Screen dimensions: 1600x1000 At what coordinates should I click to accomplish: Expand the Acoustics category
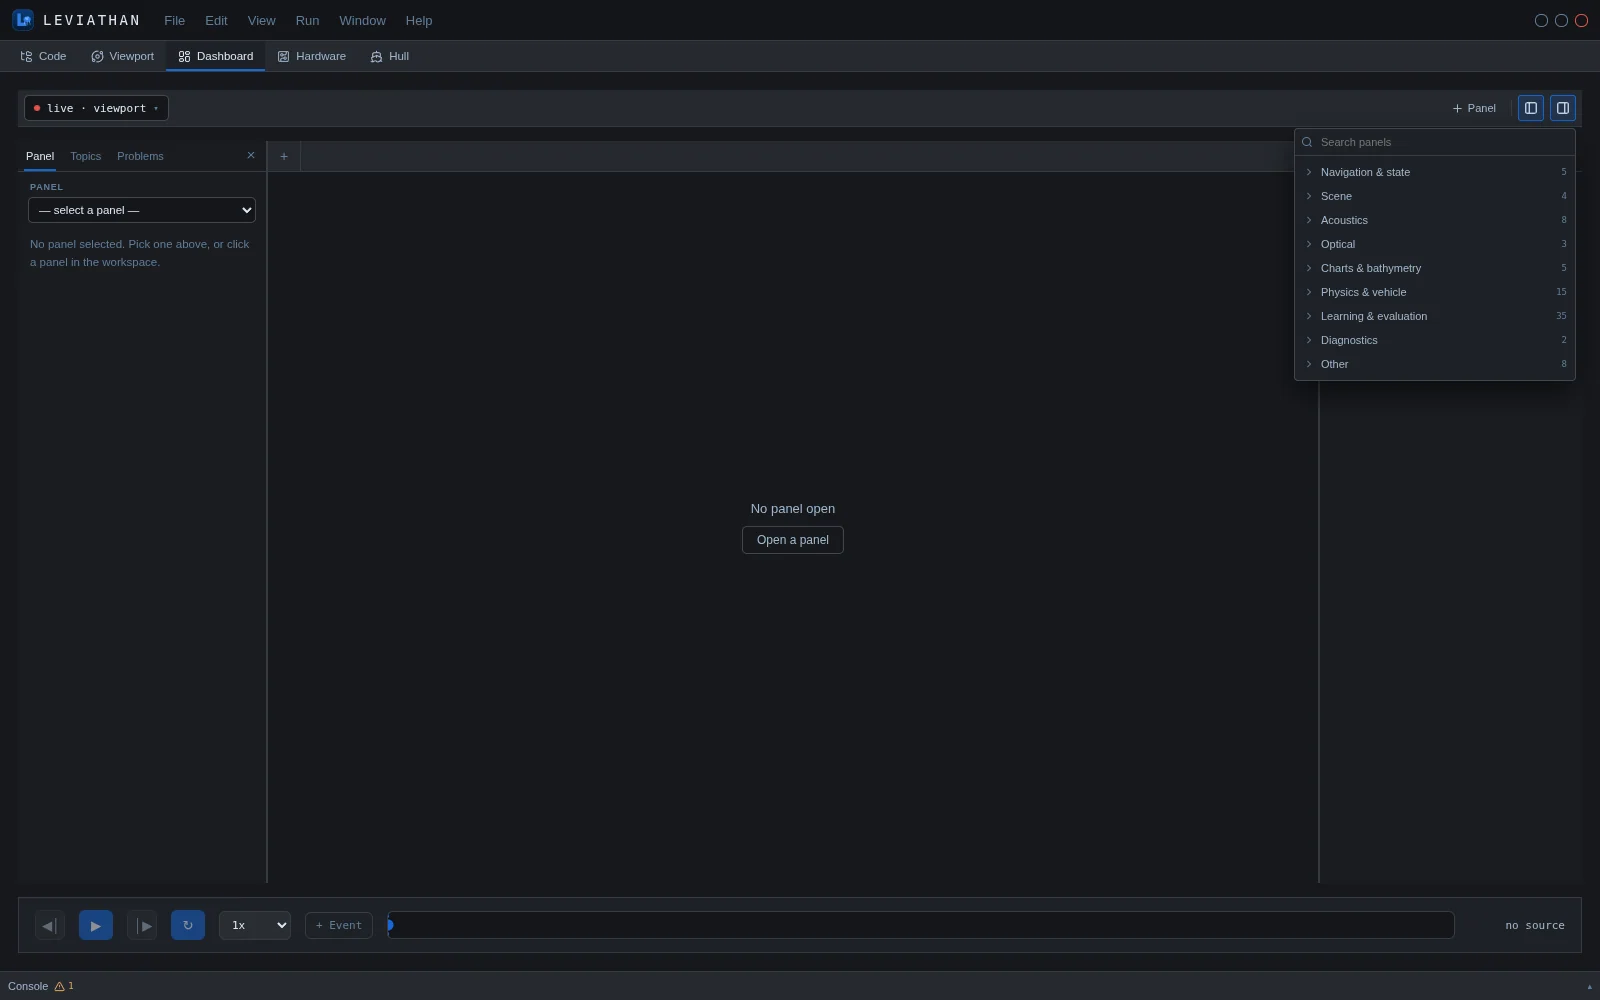pos(1435,220)
